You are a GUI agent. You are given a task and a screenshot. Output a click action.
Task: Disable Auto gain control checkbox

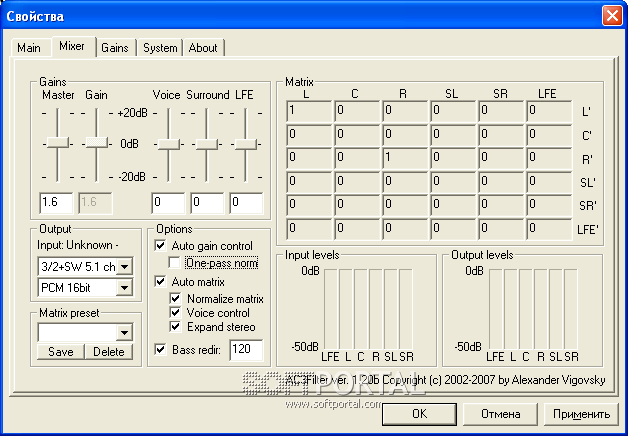pyautogui.click(x=160, y=245)
